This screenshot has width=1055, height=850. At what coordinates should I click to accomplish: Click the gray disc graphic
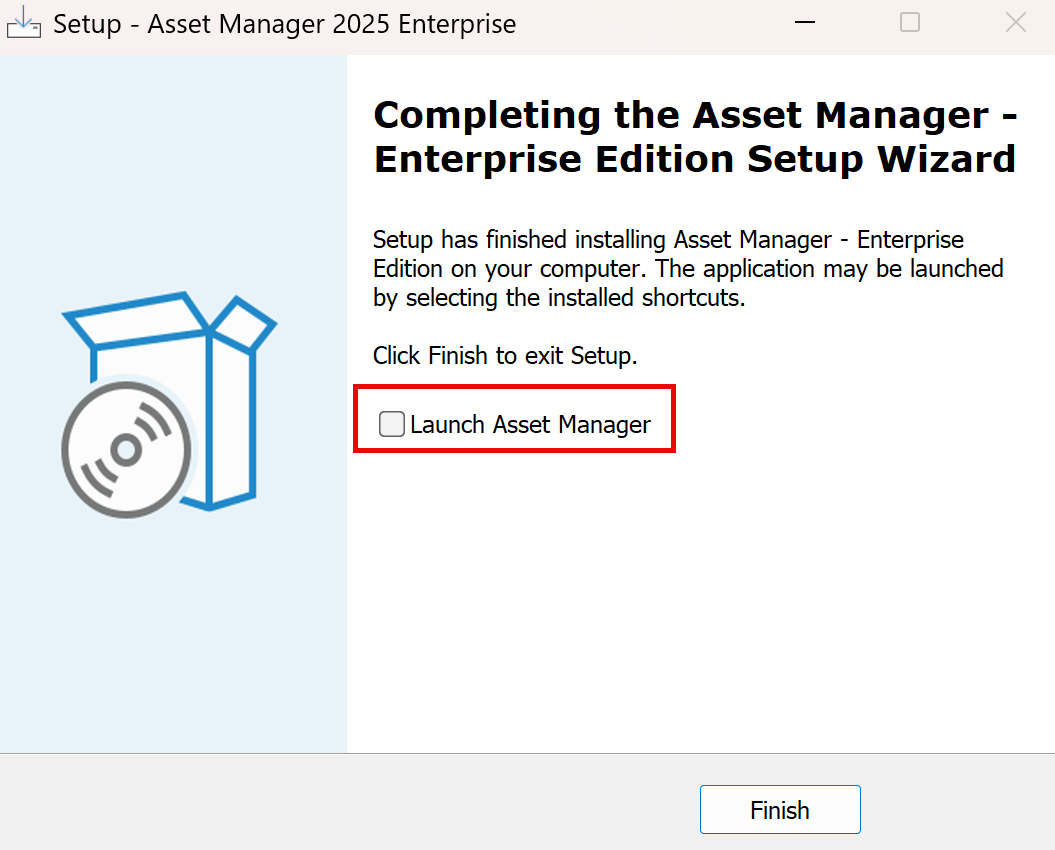pyautogui.click(x=126, y=450)
